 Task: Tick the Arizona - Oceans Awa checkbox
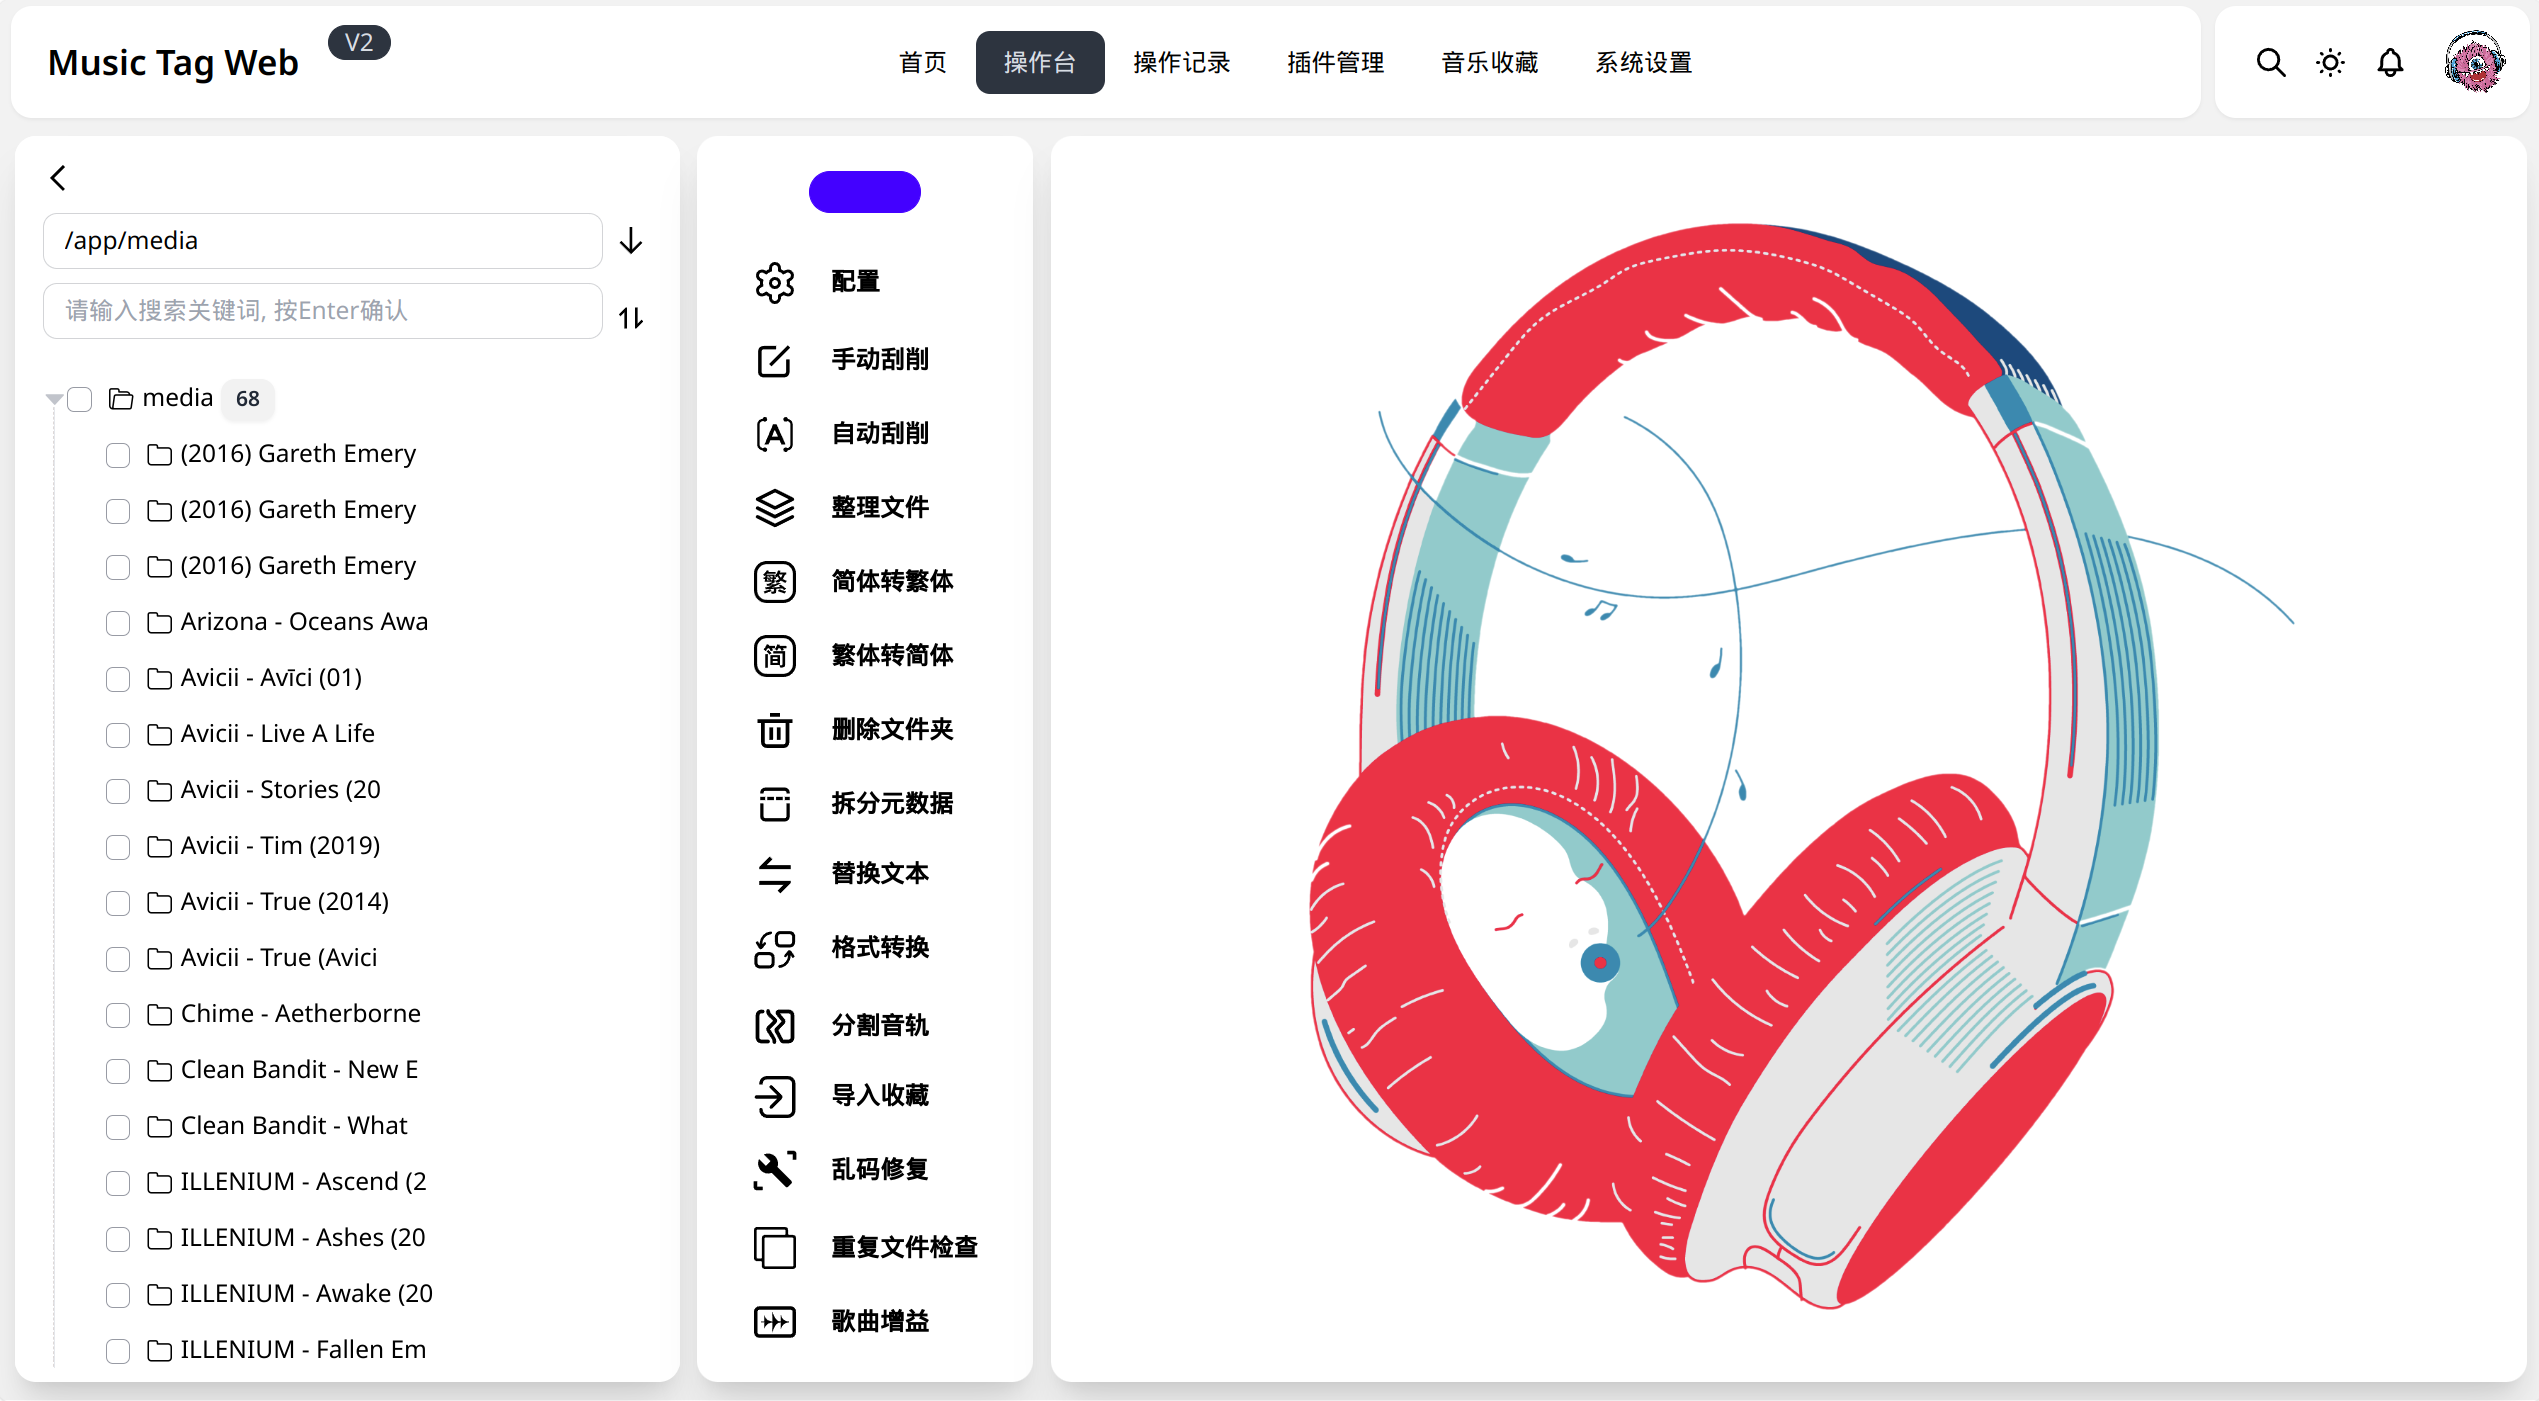[x=118, y=623]
